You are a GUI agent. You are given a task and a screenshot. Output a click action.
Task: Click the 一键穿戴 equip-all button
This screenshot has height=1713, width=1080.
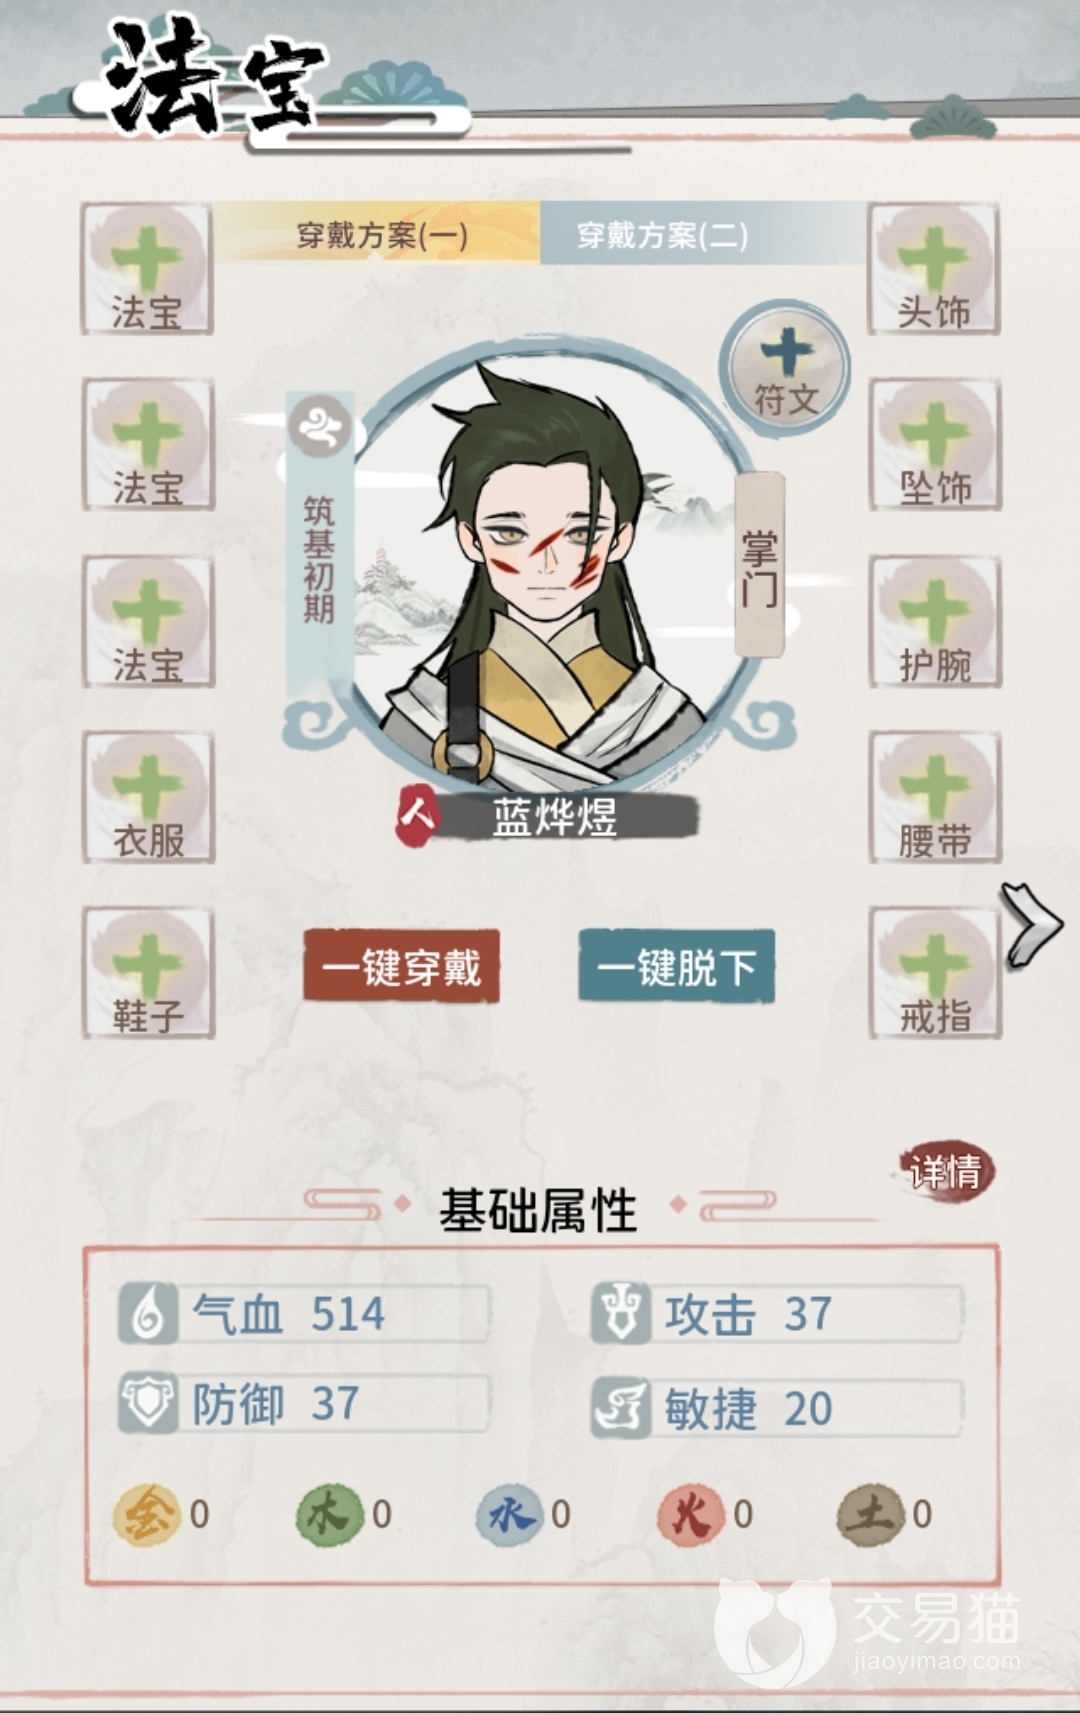click(x=402, y=966)
